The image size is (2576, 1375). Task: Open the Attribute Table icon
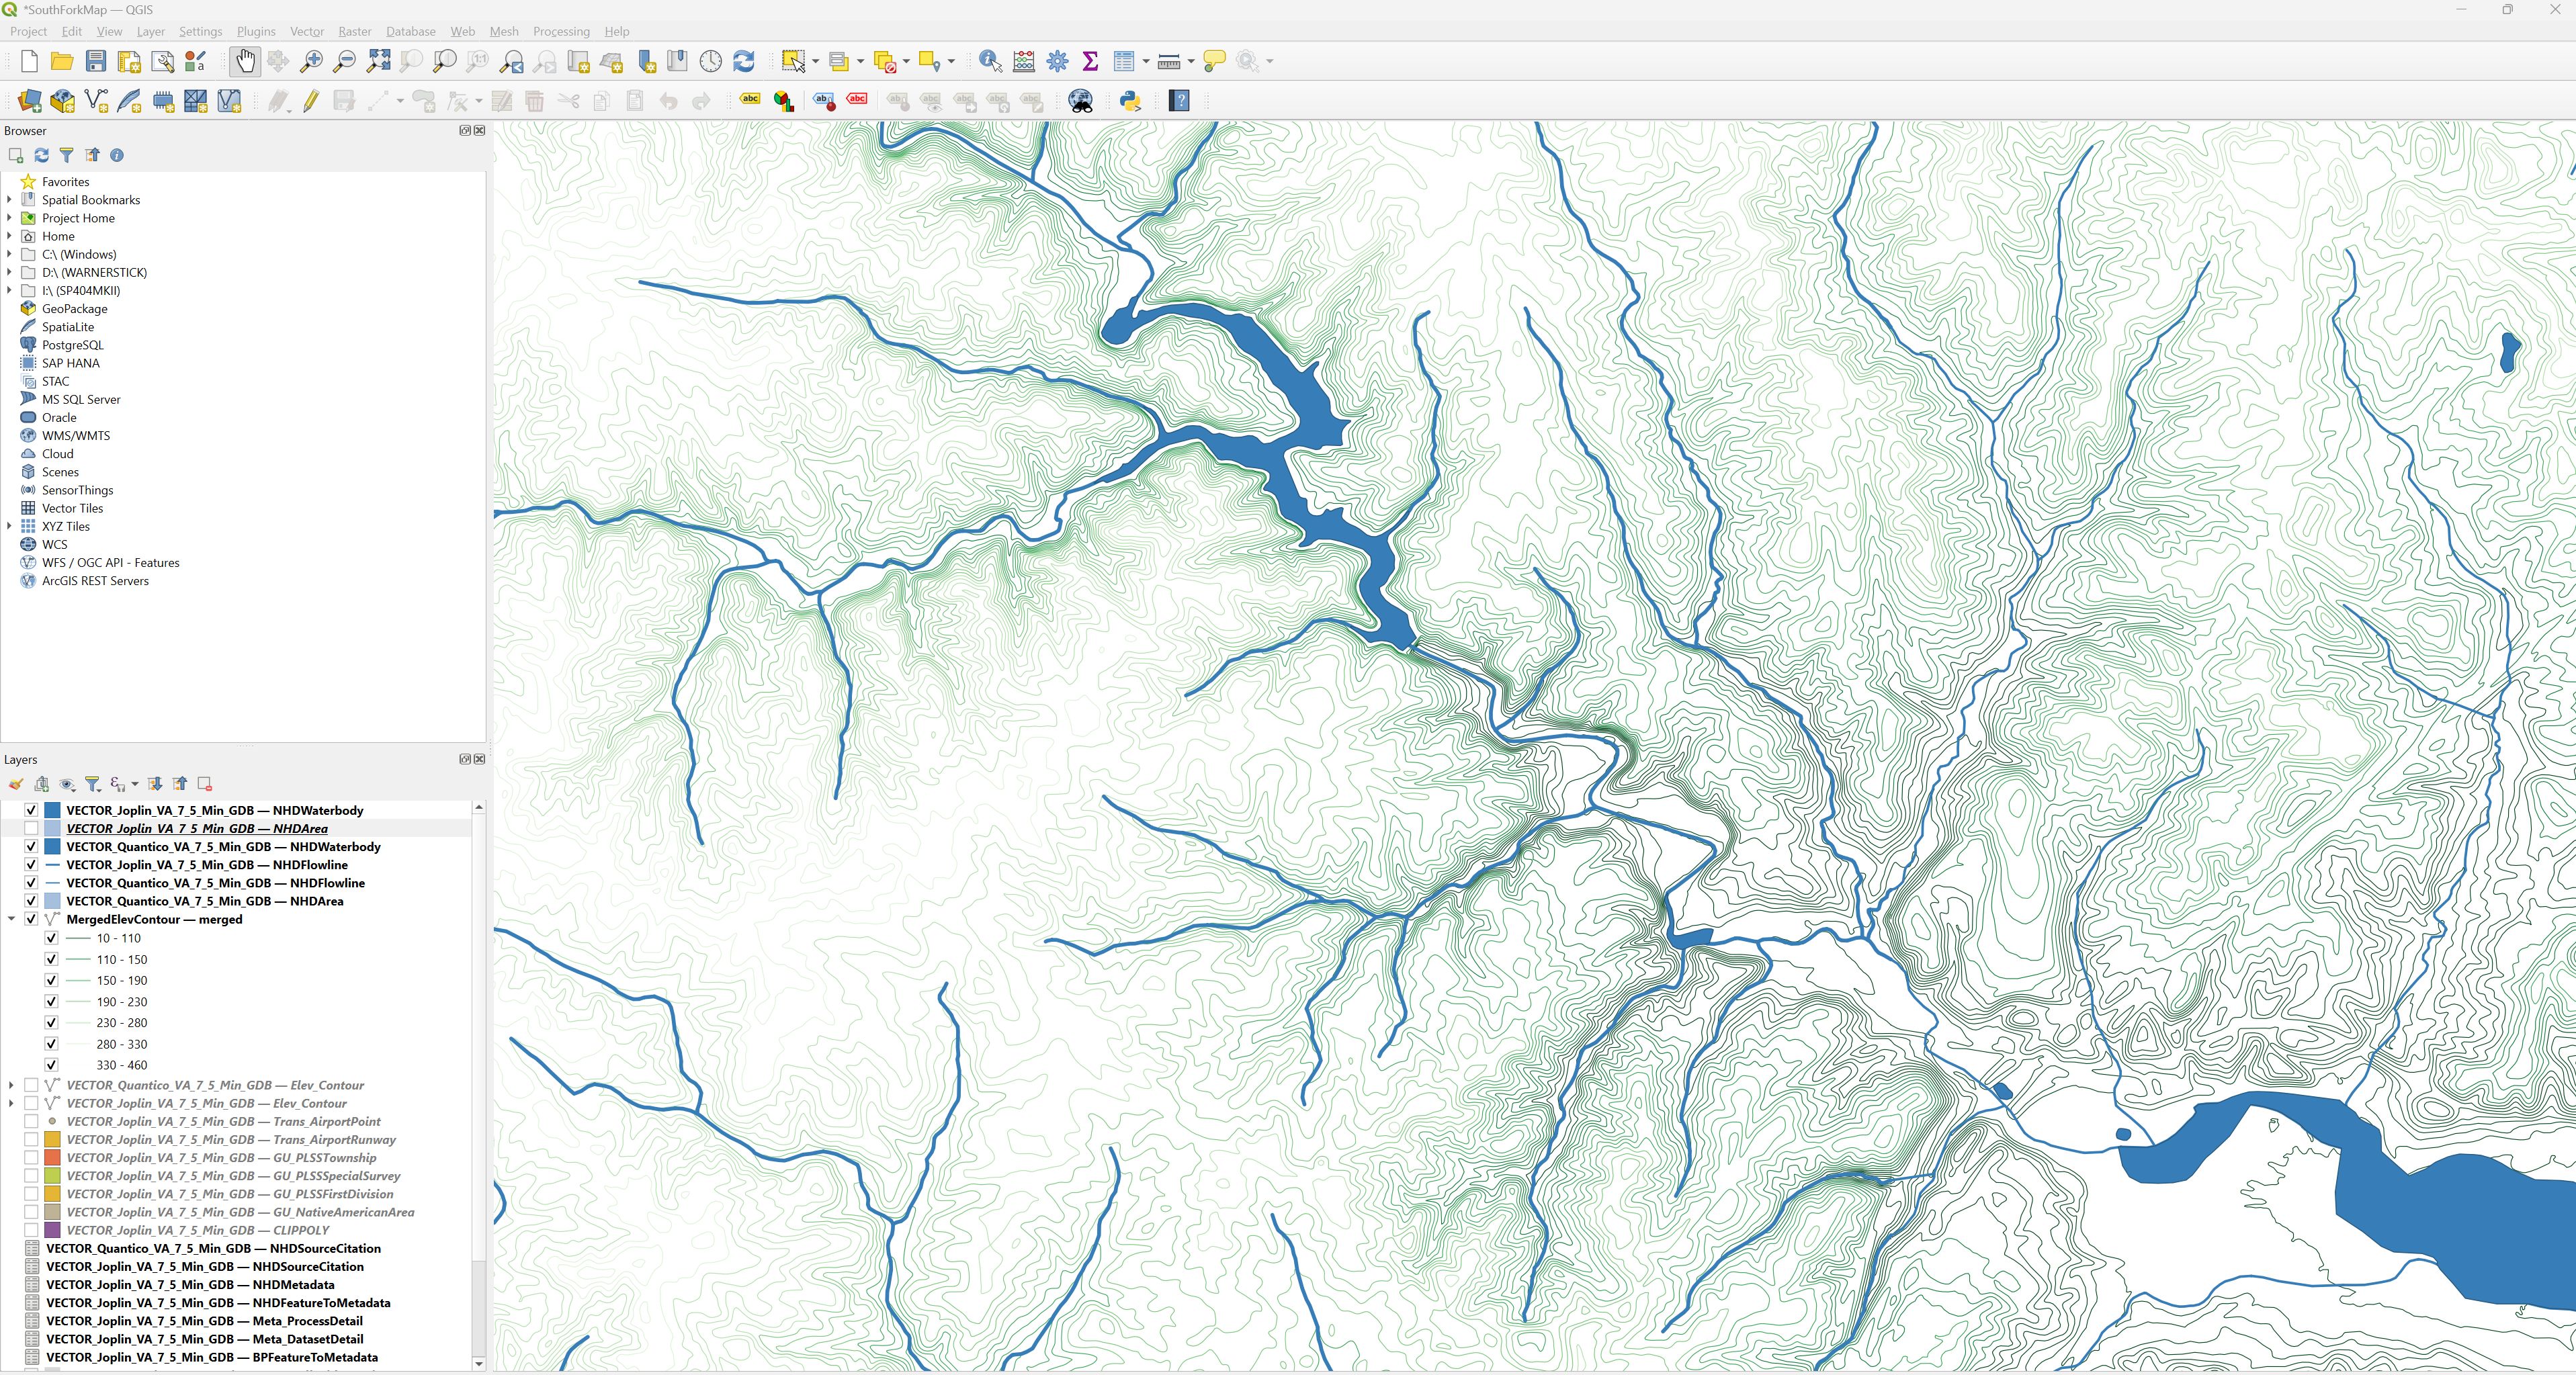[x=1124, y=62]
